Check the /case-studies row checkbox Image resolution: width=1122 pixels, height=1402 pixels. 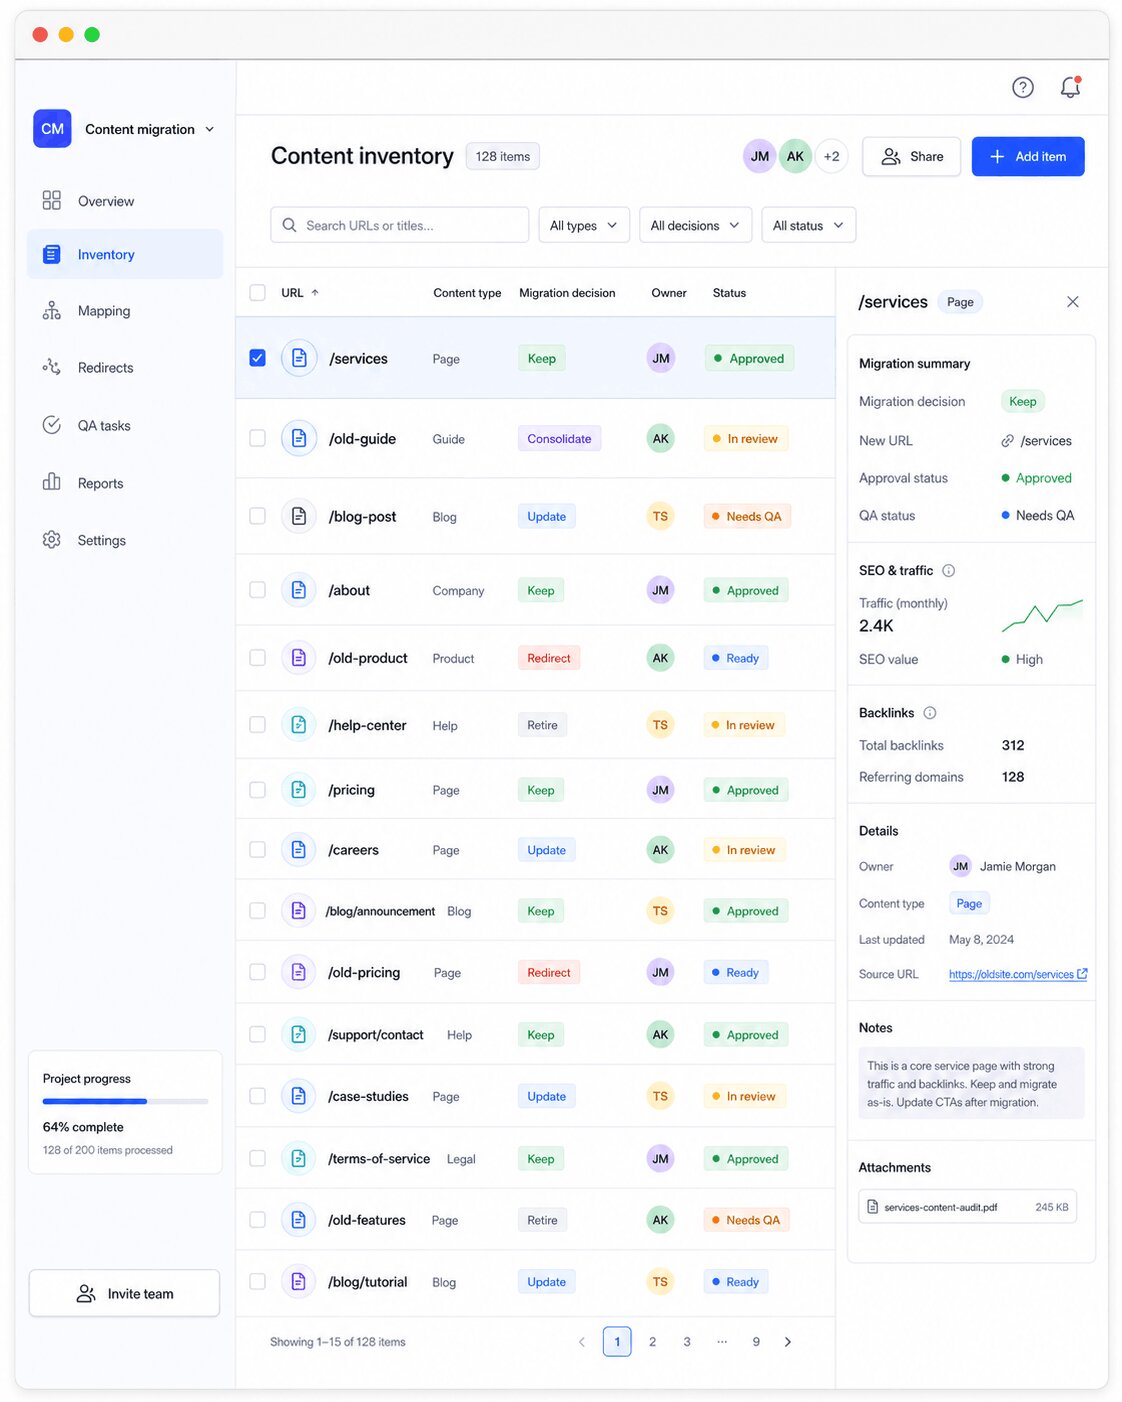point(257,1096)
